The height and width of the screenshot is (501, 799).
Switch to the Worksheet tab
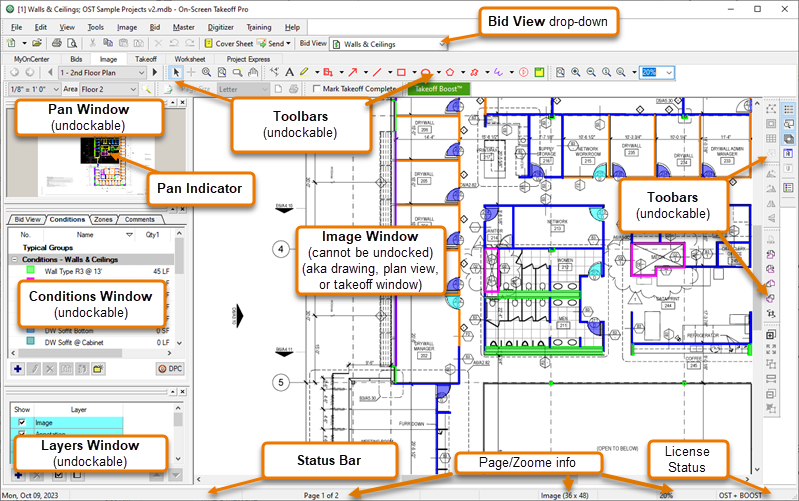[x=190, y=59]
